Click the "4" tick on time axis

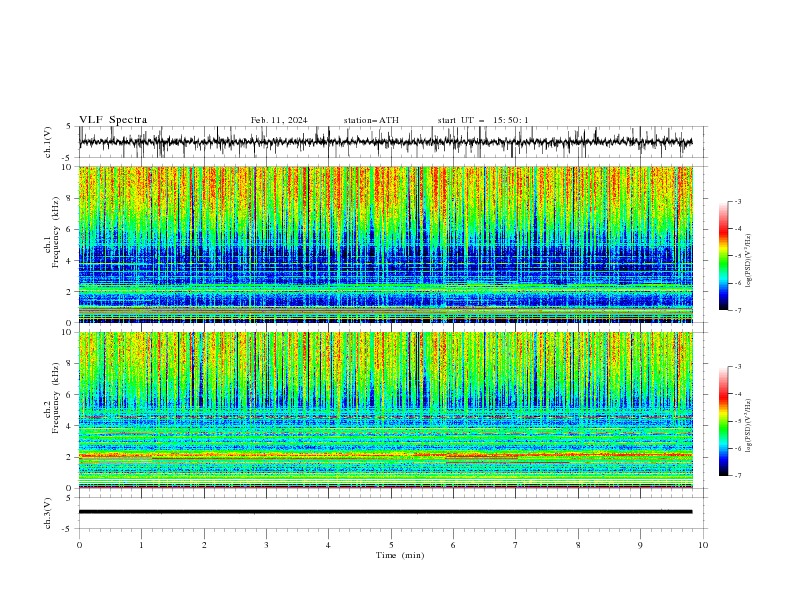(x=328, y=545)
